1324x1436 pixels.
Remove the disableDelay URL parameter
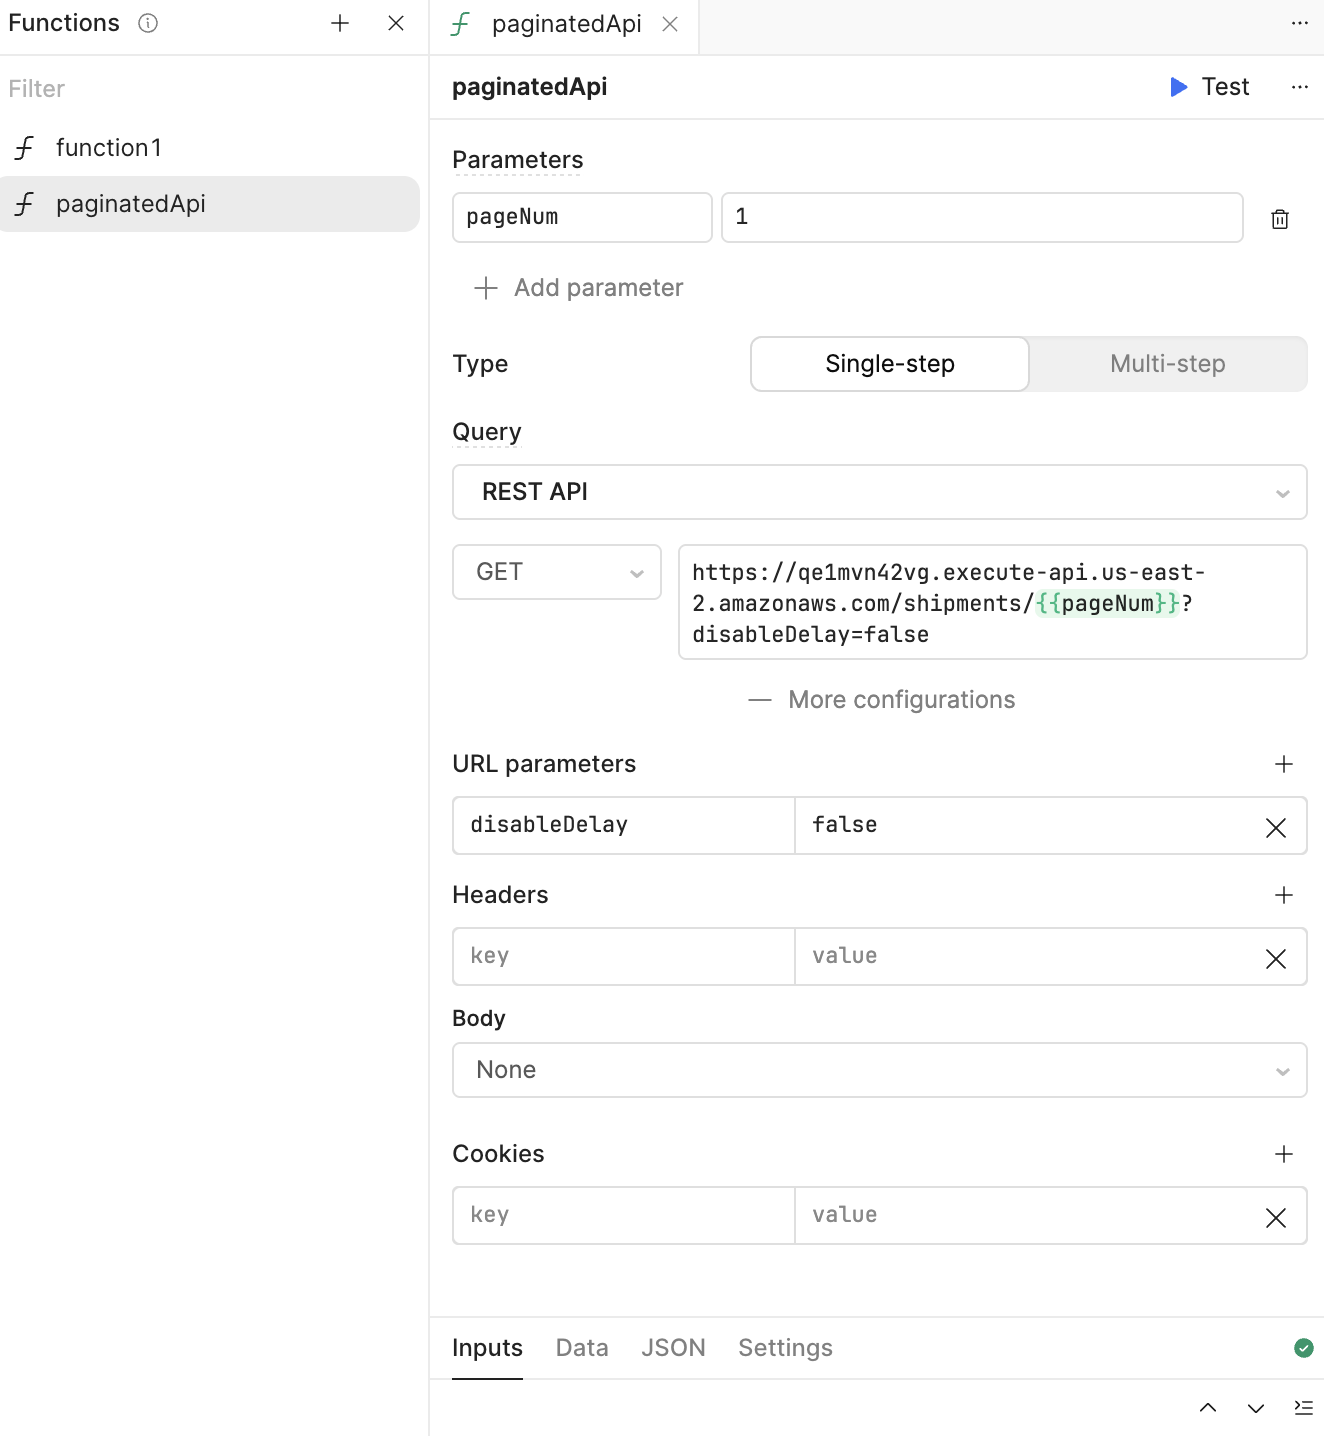click(1276, 828)
